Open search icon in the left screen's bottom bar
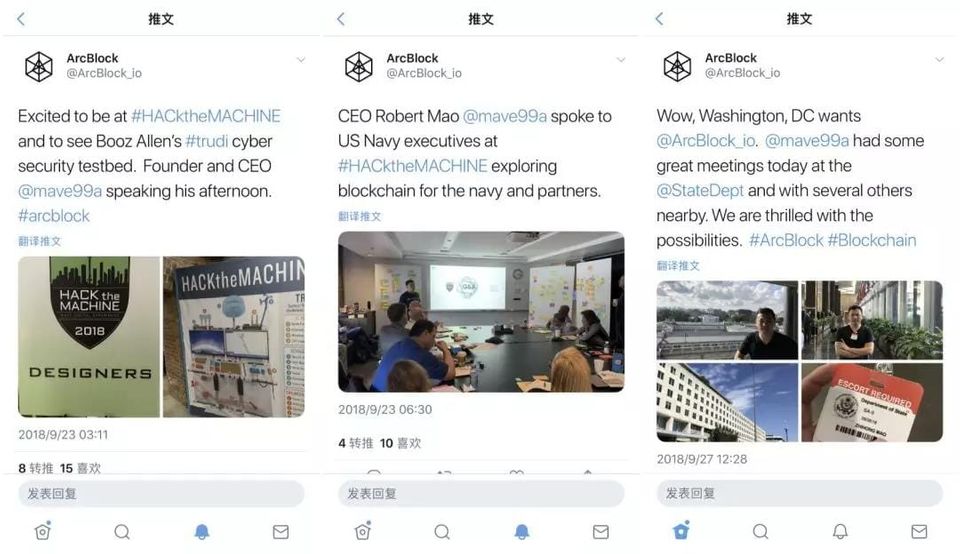This screenshot has height=554, width=960. (x=122, y=531)
